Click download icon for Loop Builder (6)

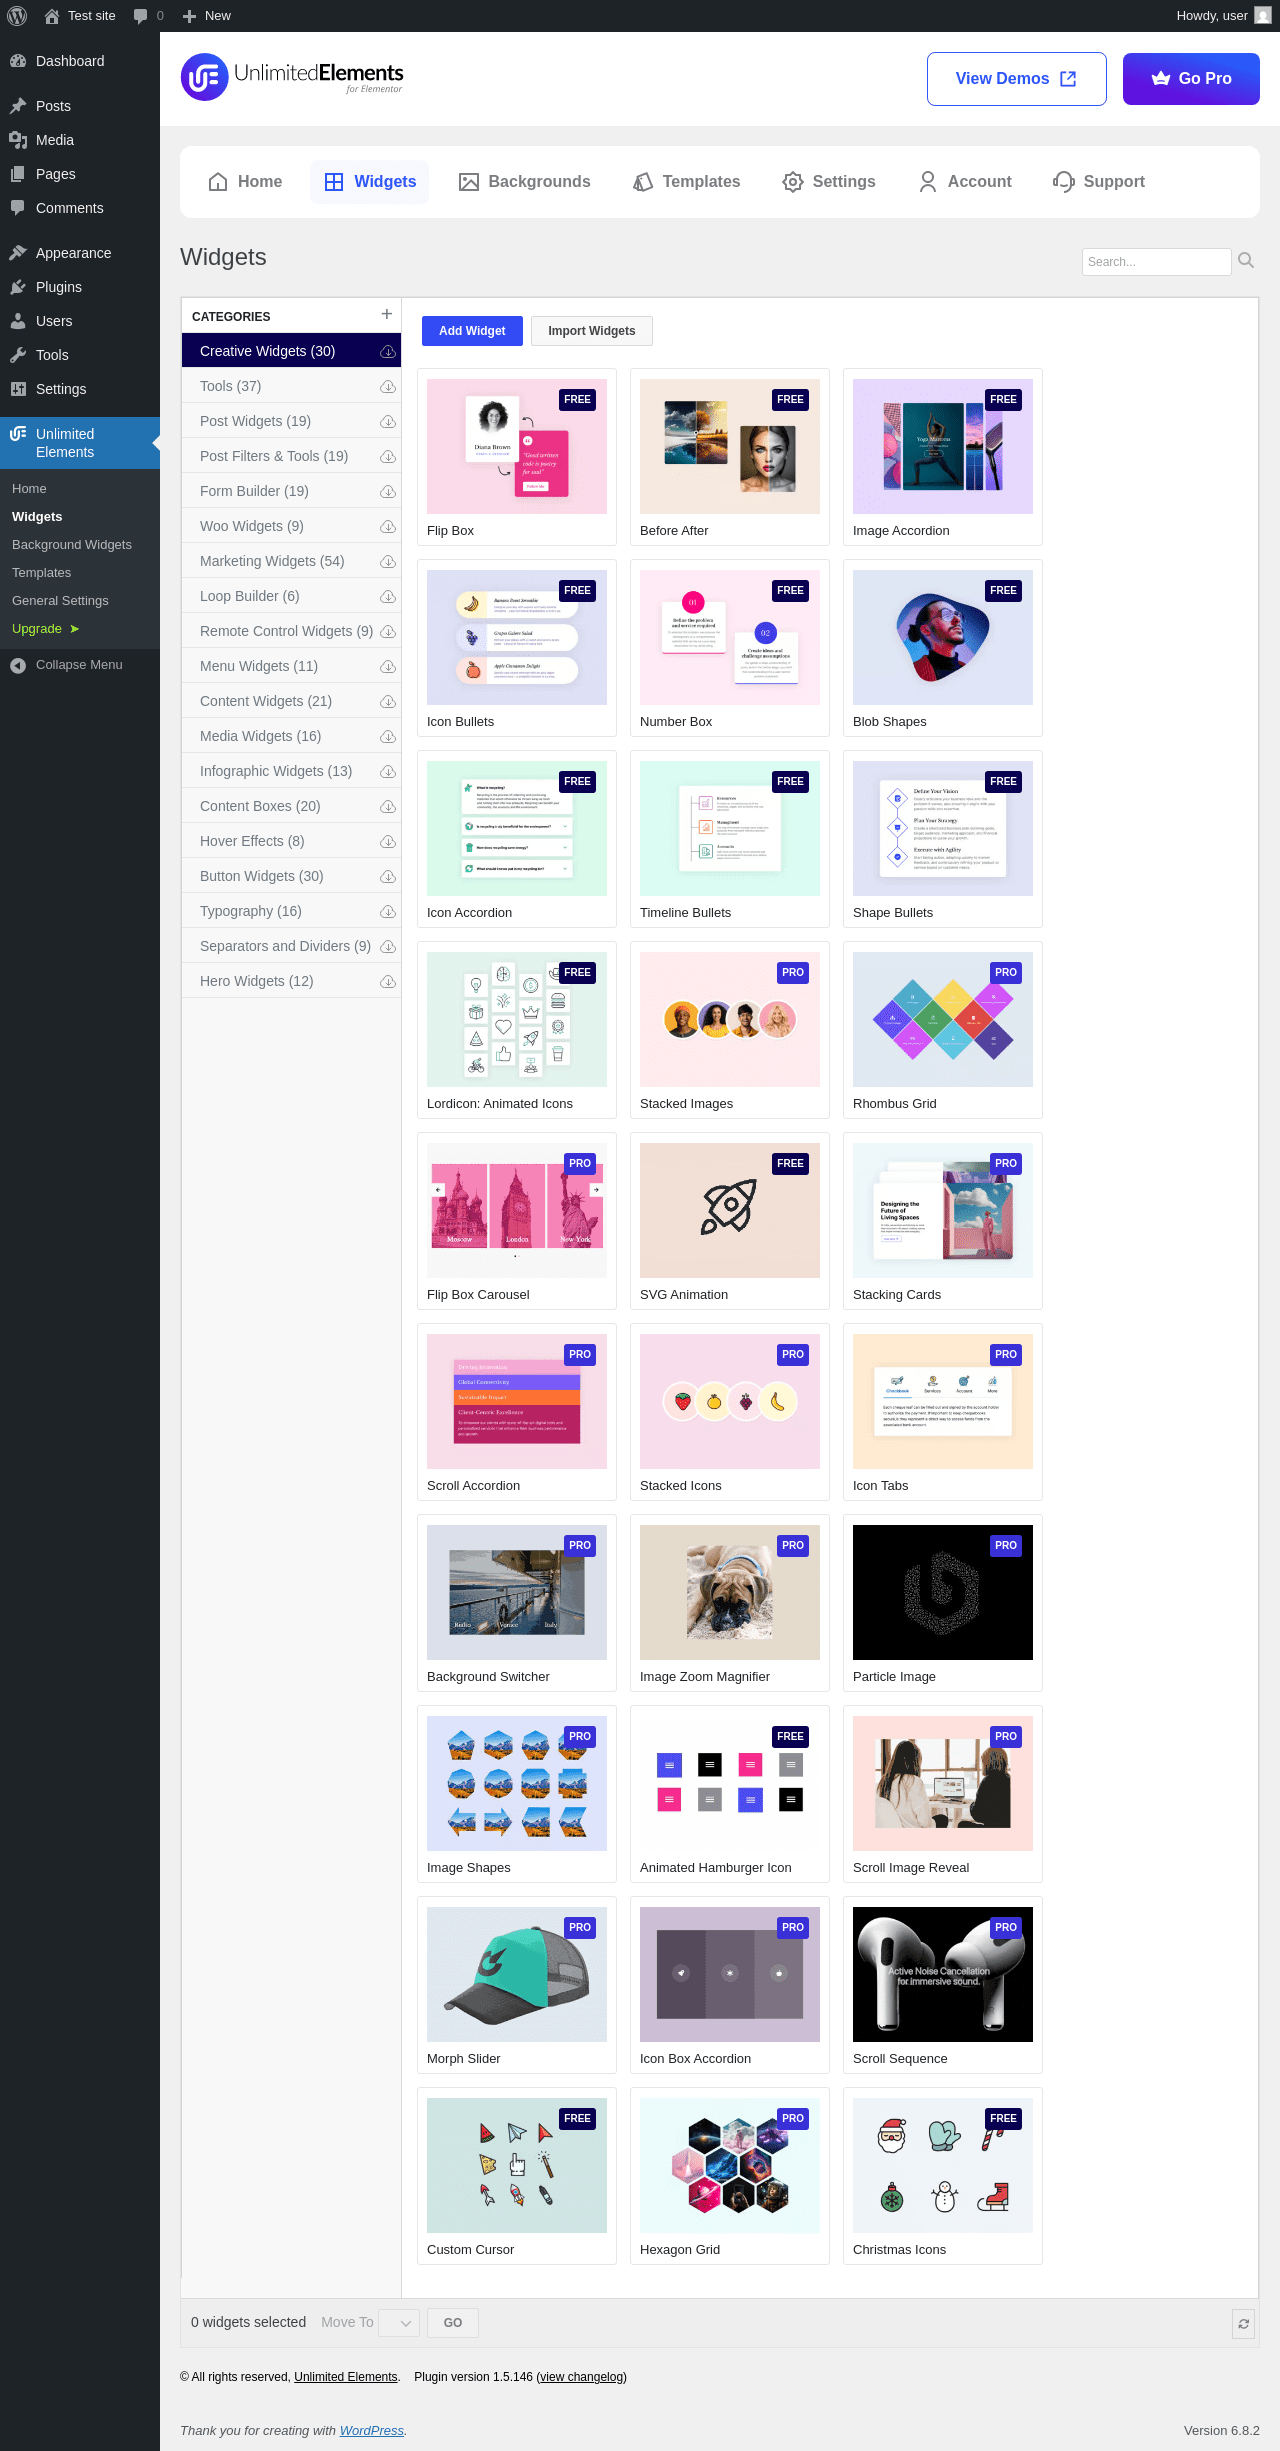pyautogui.click(x=388, y=597)
